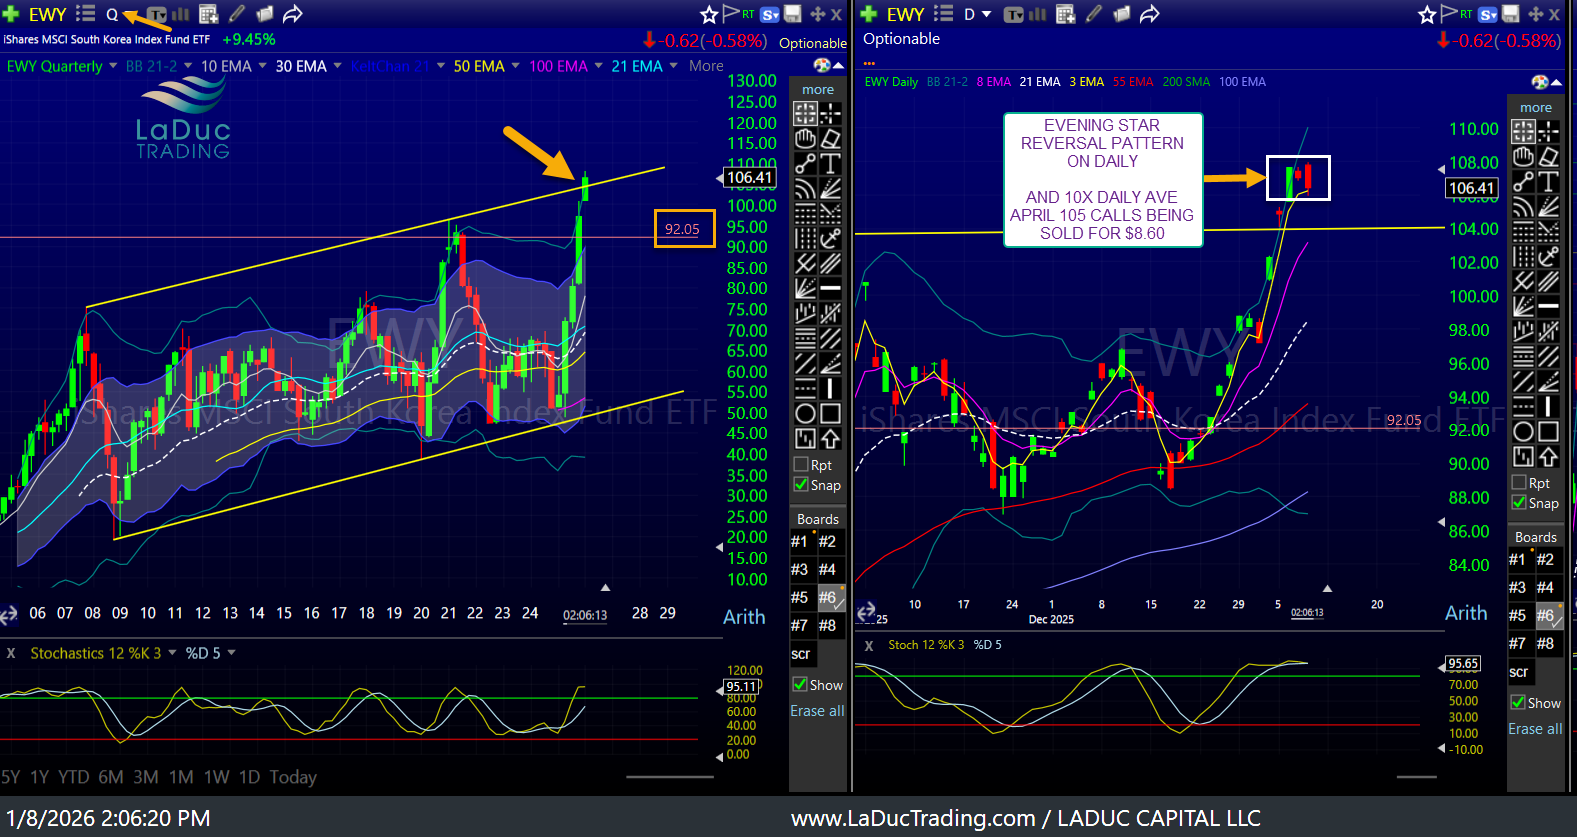The height and width of the screenshot is (837, 1577).
Task: Click the grid-plus indicator icon on the left chart
Action: click(208, 14)
